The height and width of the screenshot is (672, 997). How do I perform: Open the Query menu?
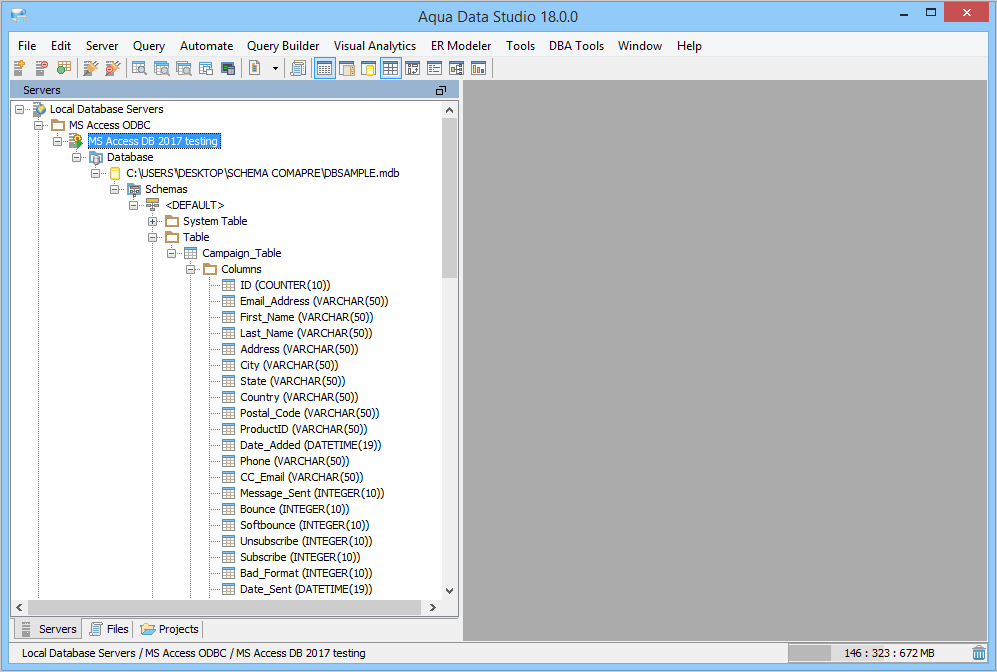click(149, 46)
